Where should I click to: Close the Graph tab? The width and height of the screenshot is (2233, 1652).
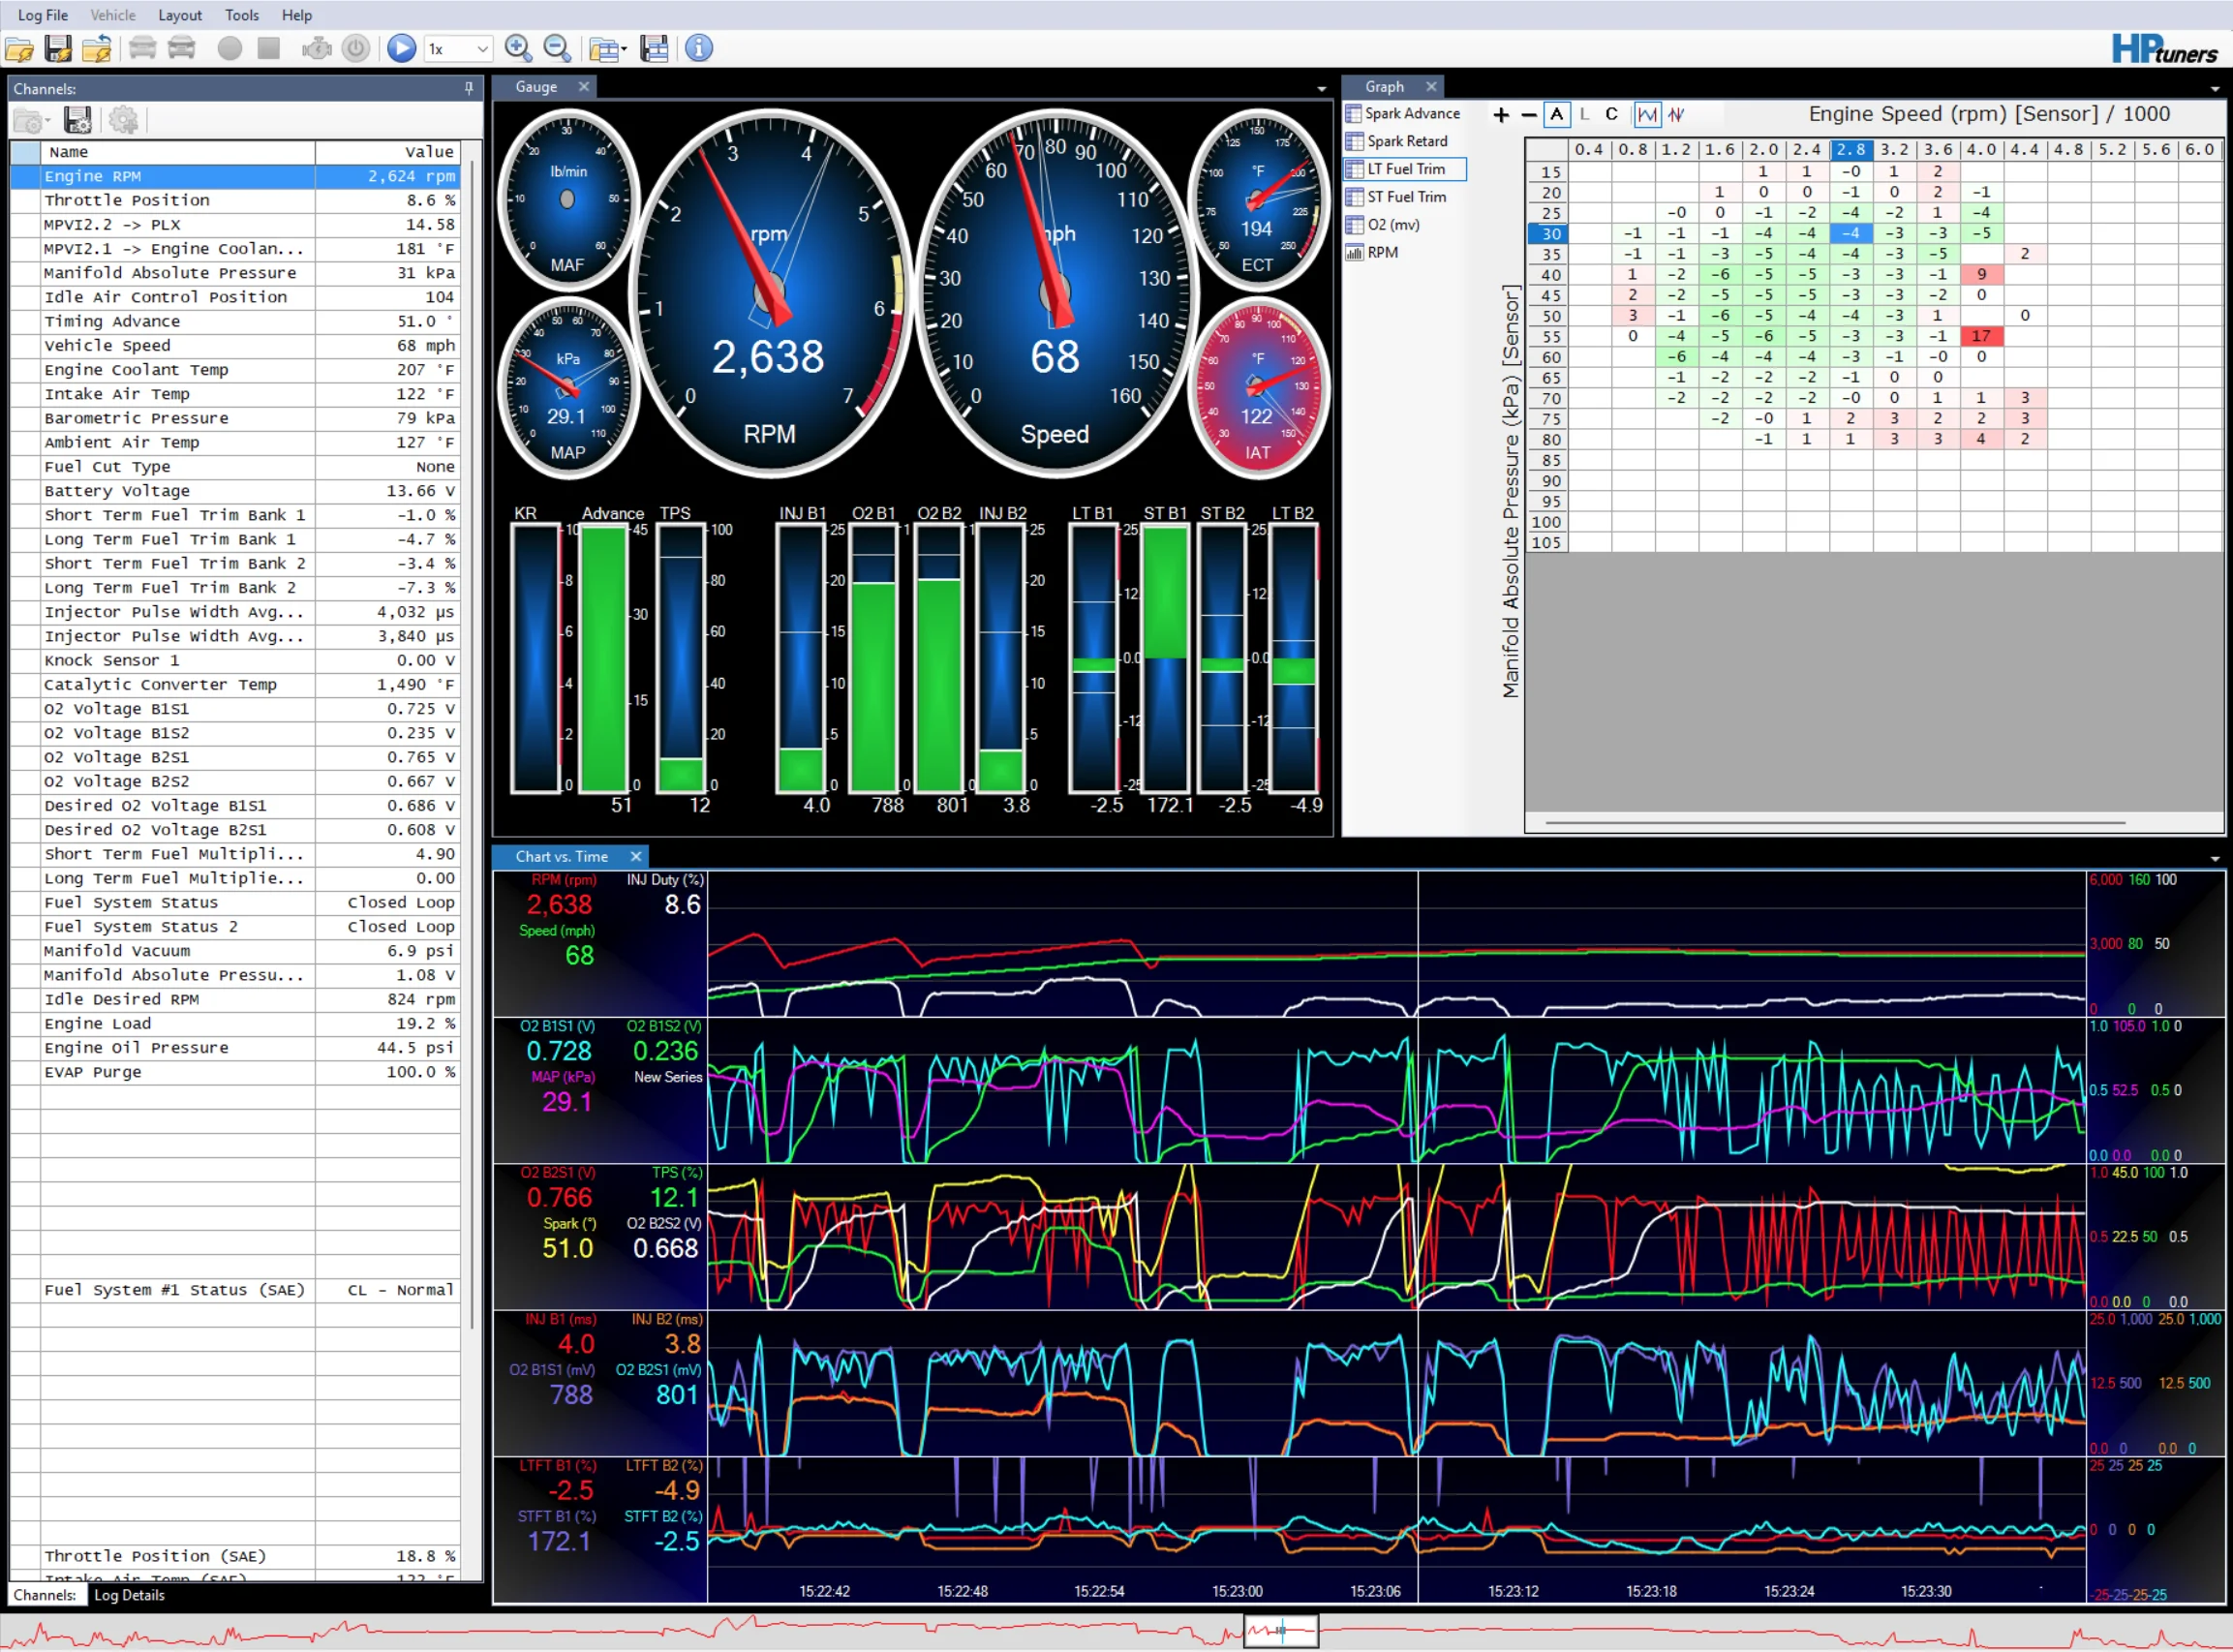click(1431, 87)
